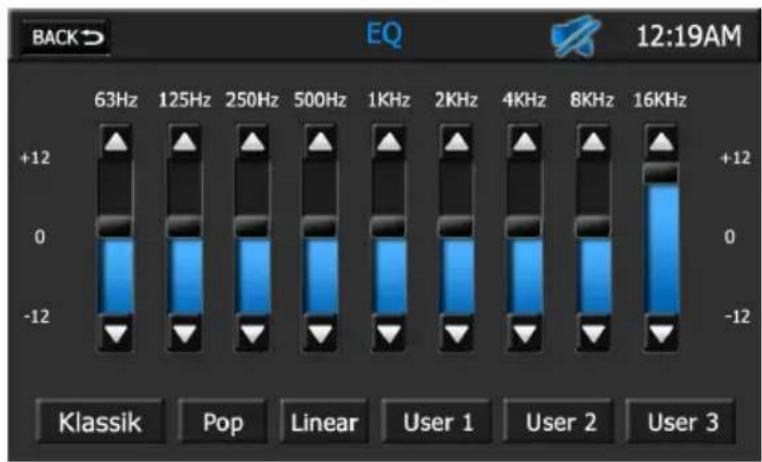The width and height of the screenshot is (762, 462).
Task: Click the 16KHz frequency label
Action: pos(660,100)
